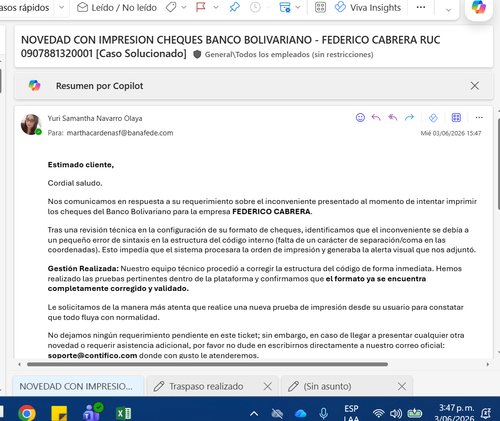Open Microsoft Teams from taskbar
Image resolution: width=500 pixels, height=421 pixels.
tap(92, 412)
